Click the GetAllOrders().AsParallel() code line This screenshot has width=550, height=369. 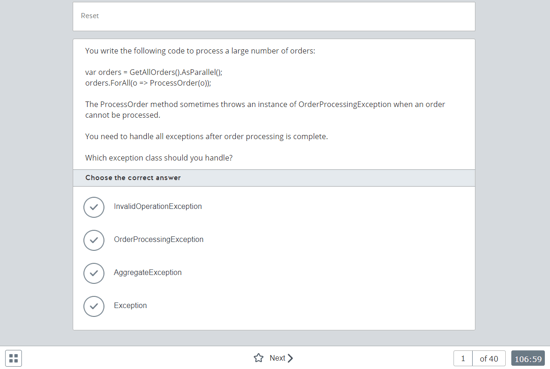point(154,72)
